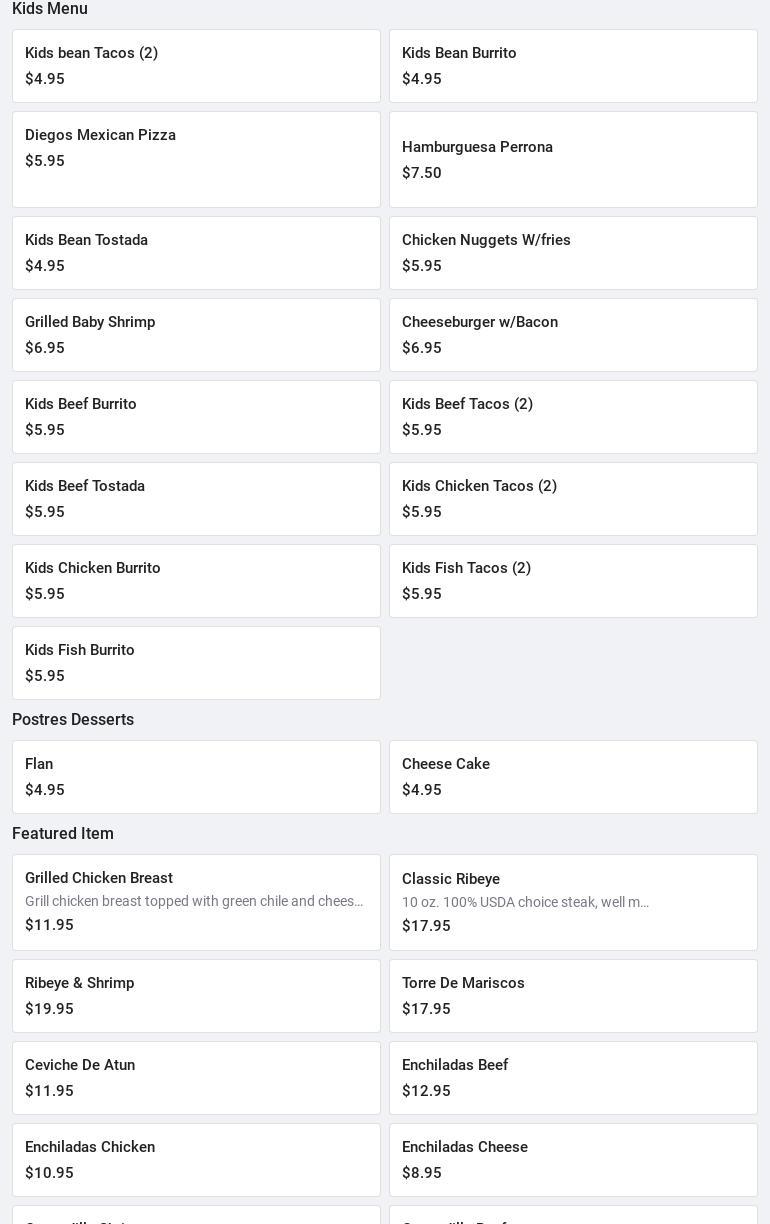770x1224 pixels.
Task: Open the Kids Bean Burrito card
Action: click(x=573, y=66)
